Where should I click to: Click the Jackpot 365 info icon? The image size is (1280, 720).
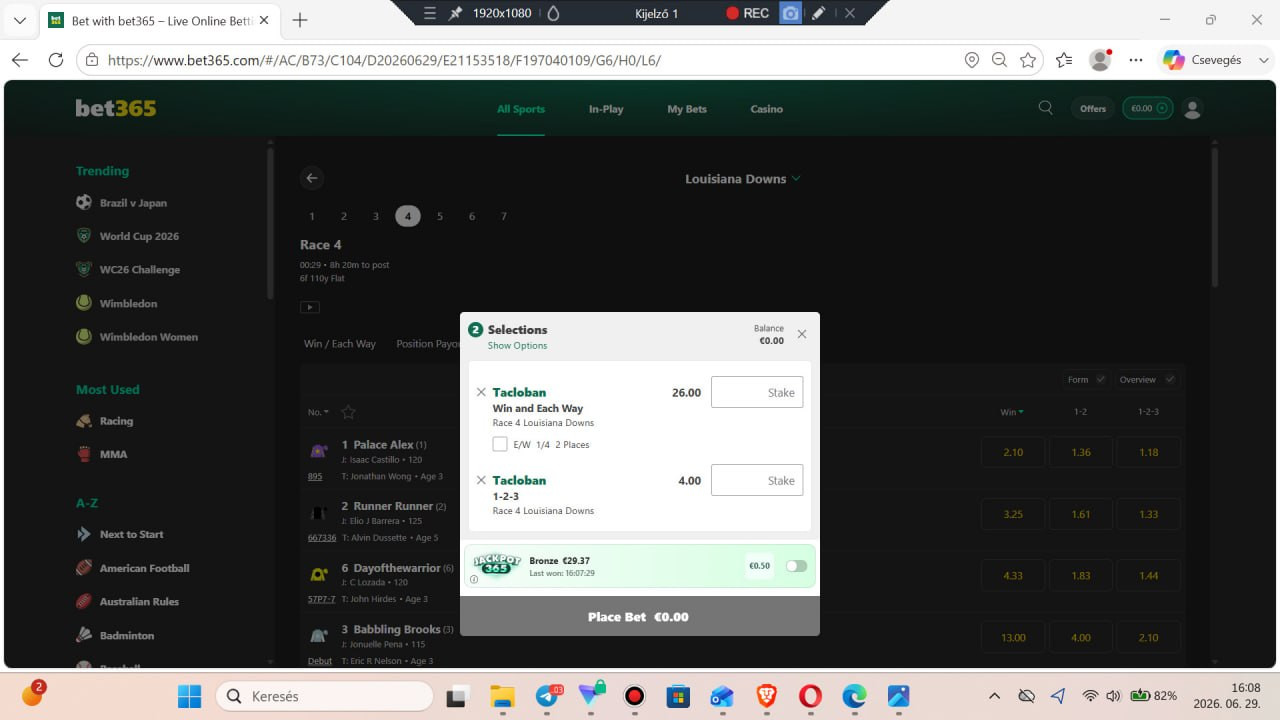tap(474, 579)
